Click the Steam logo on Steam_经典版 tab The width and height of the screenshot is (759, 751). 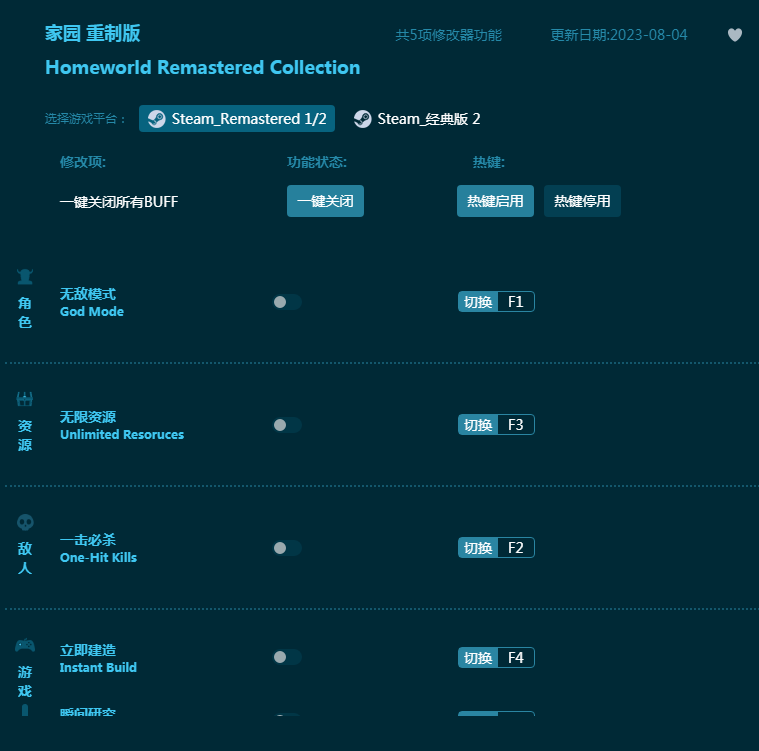point(363,119)
